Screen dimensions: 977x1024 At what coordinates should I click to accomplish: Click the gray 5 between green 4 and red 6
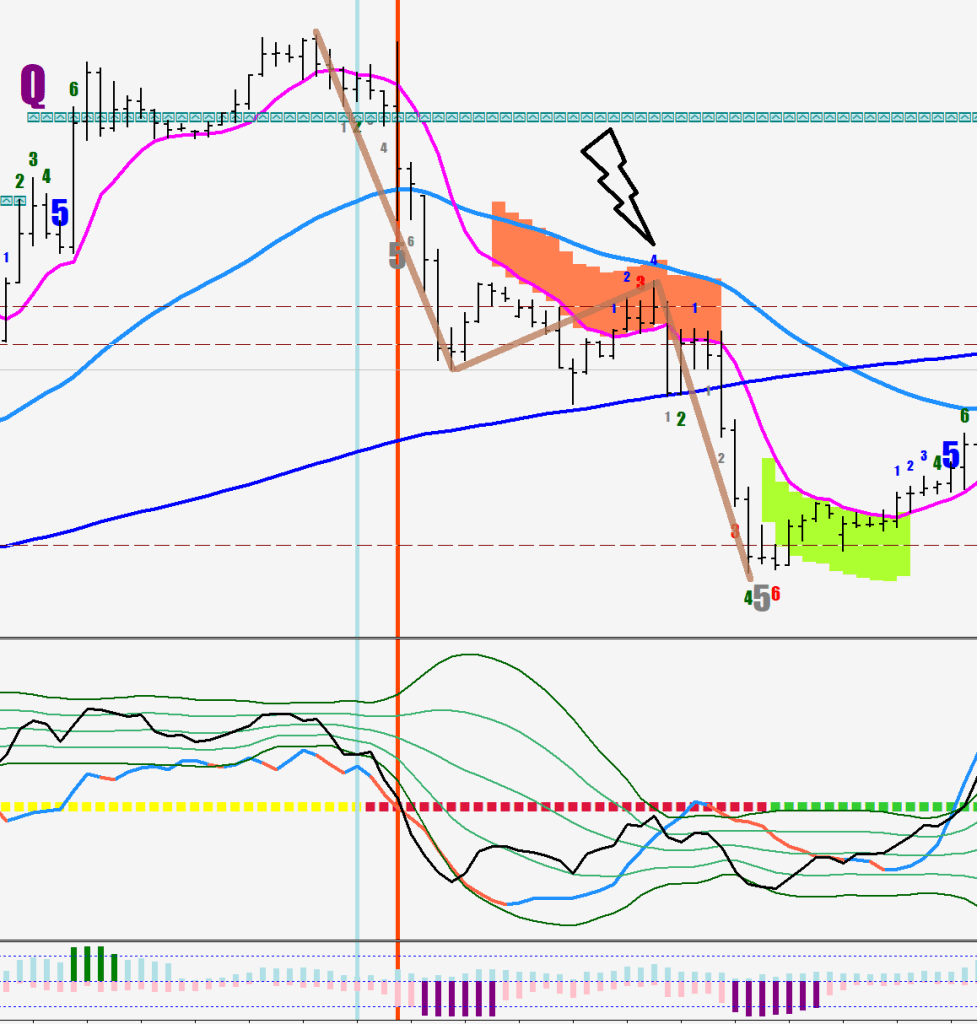tap(761, 598)
